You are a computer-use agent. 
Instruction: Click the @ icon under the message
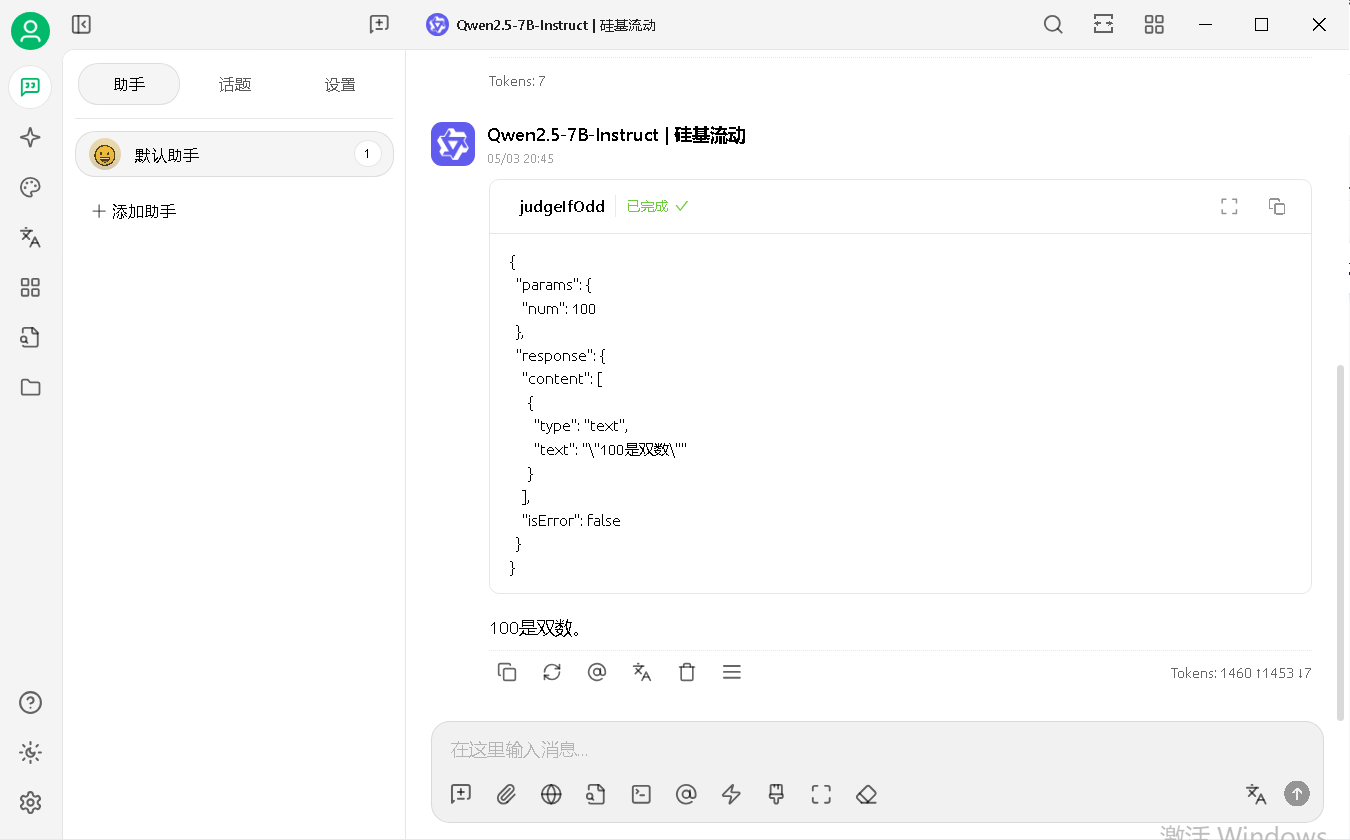pos(597,672)
